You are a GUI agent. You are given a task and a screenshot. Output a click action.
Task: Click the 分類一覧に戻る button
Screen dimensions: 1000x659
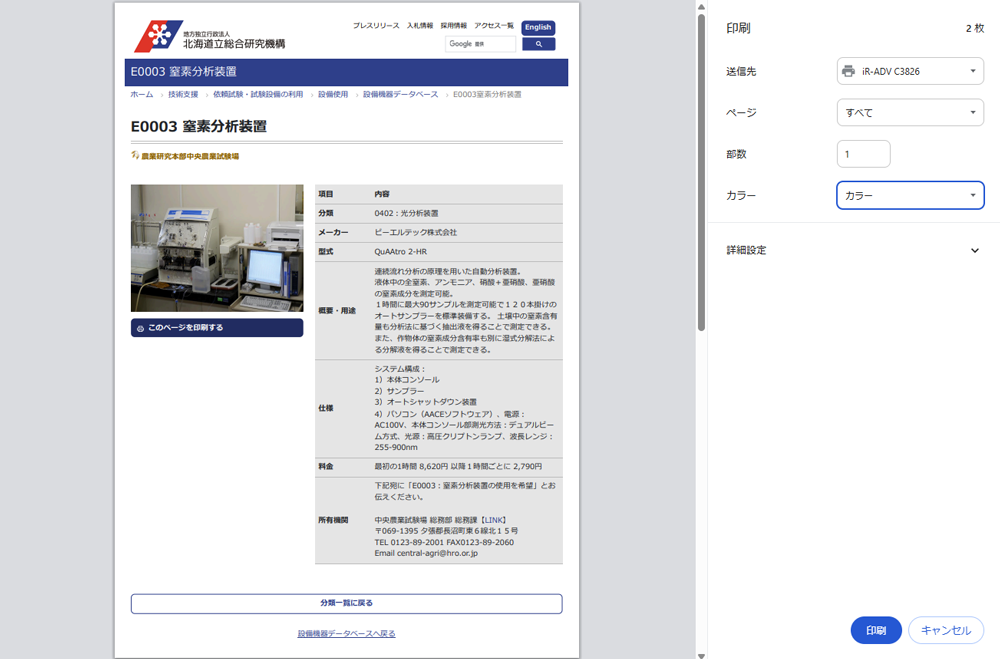click(346, 604)
